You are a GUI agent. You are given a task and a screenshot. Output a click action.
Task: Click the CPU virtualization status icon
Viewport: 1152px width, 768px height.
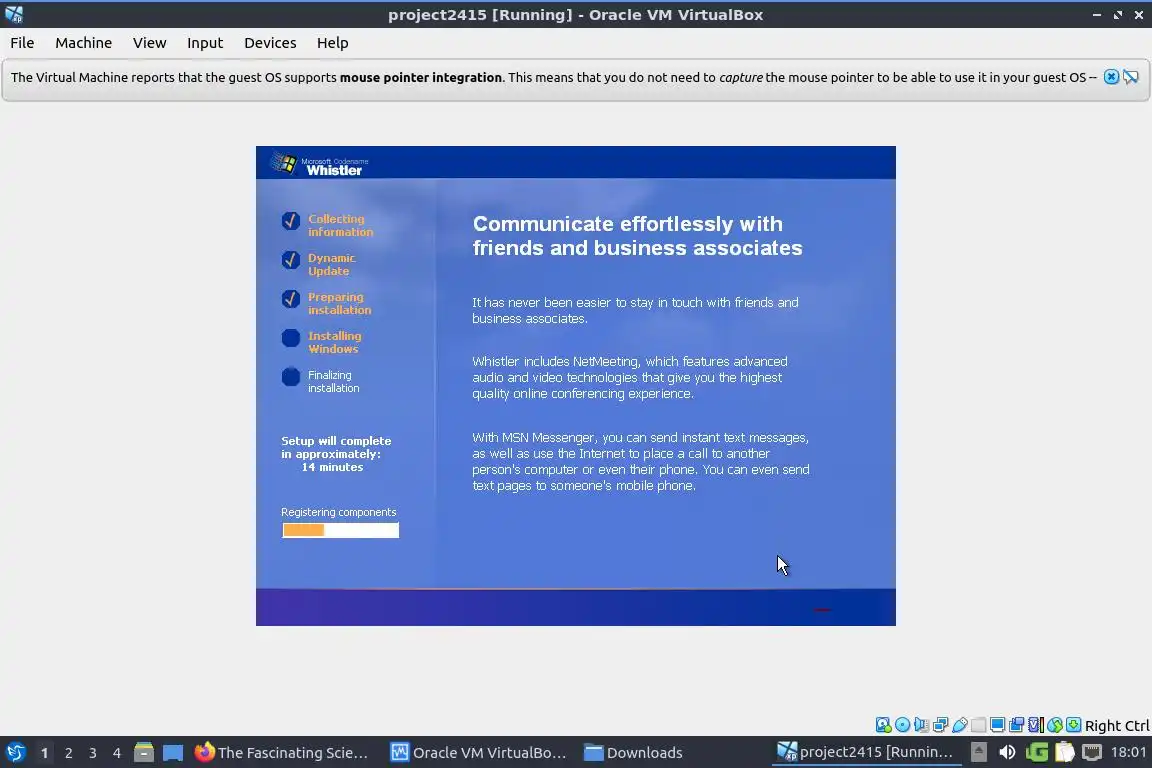[1036, 725]
